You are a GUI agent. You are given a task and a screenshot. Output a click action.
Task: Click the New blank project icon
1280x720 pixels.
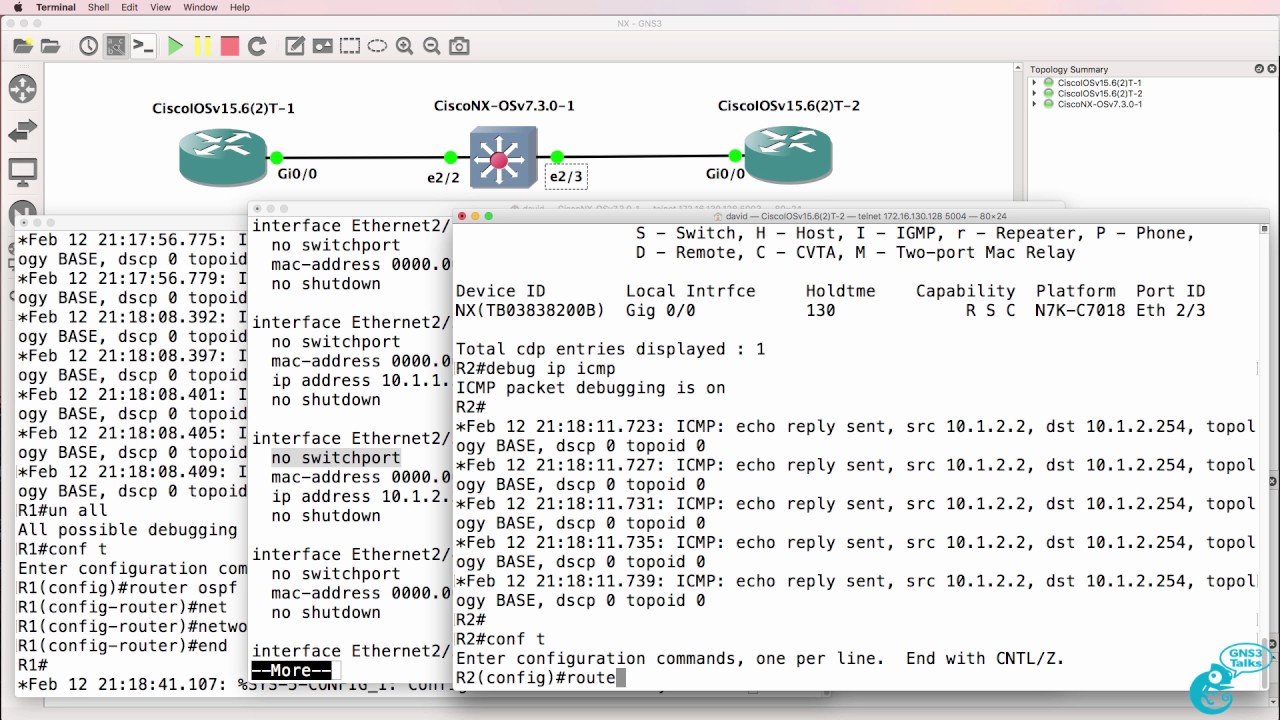tap(22, 46)
